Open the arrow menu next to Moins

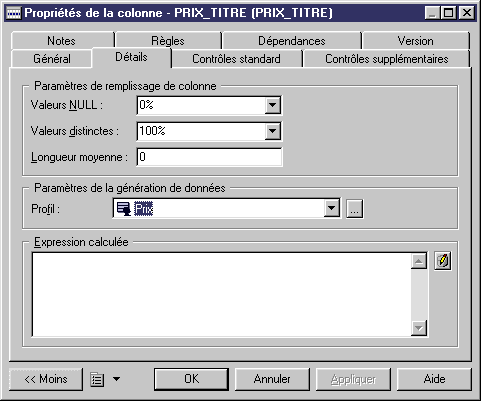[x=116, y=379]
